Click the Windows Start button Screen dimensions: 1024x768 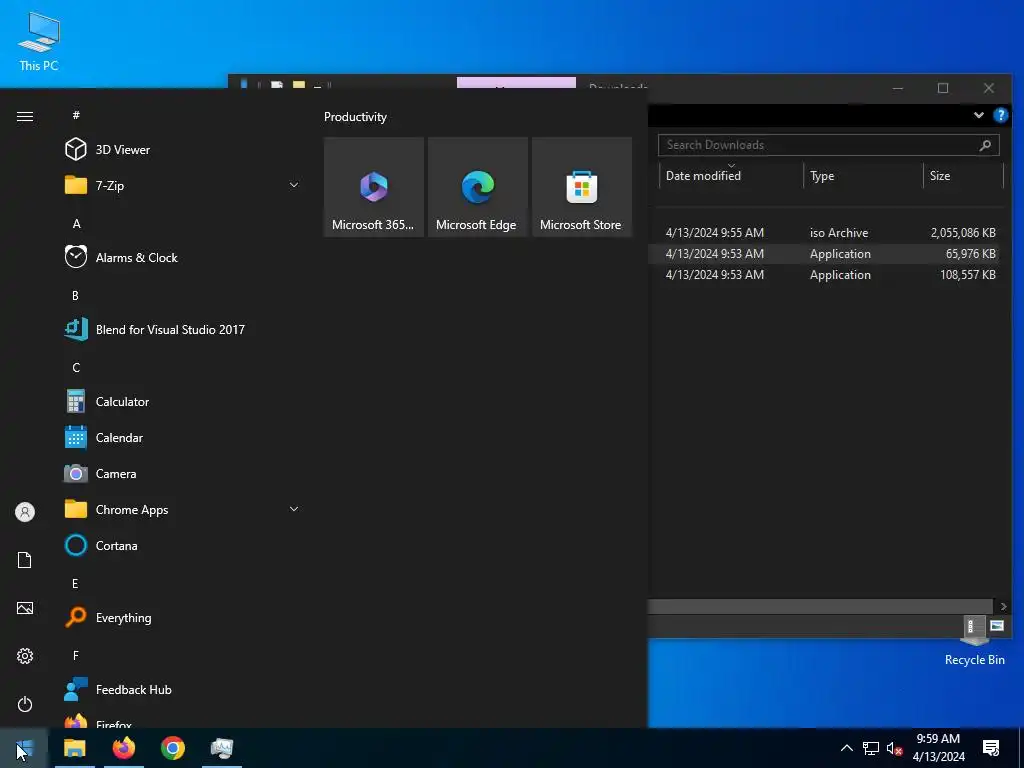tap(24, 748)
